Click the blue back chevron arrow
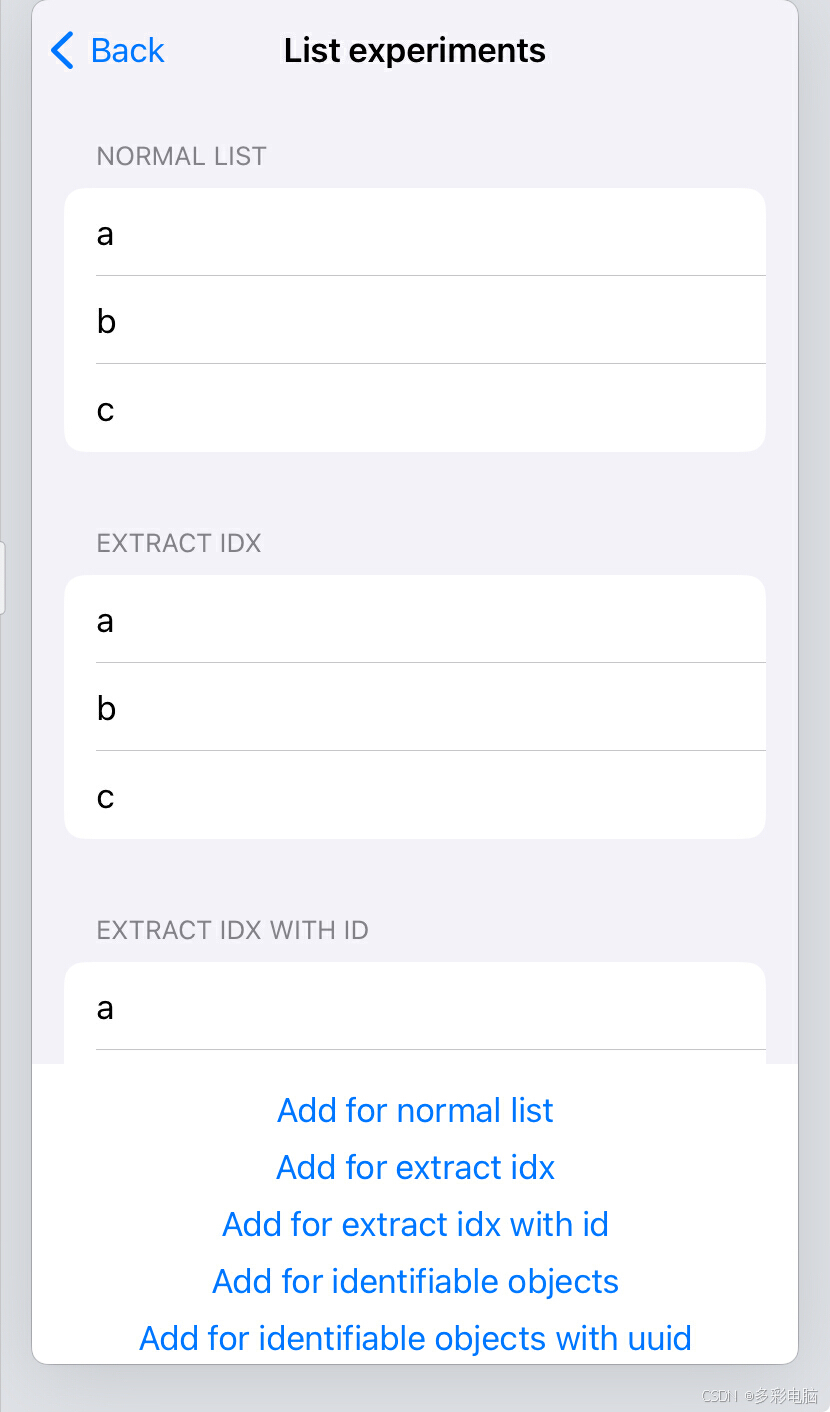 click(62, 50)
